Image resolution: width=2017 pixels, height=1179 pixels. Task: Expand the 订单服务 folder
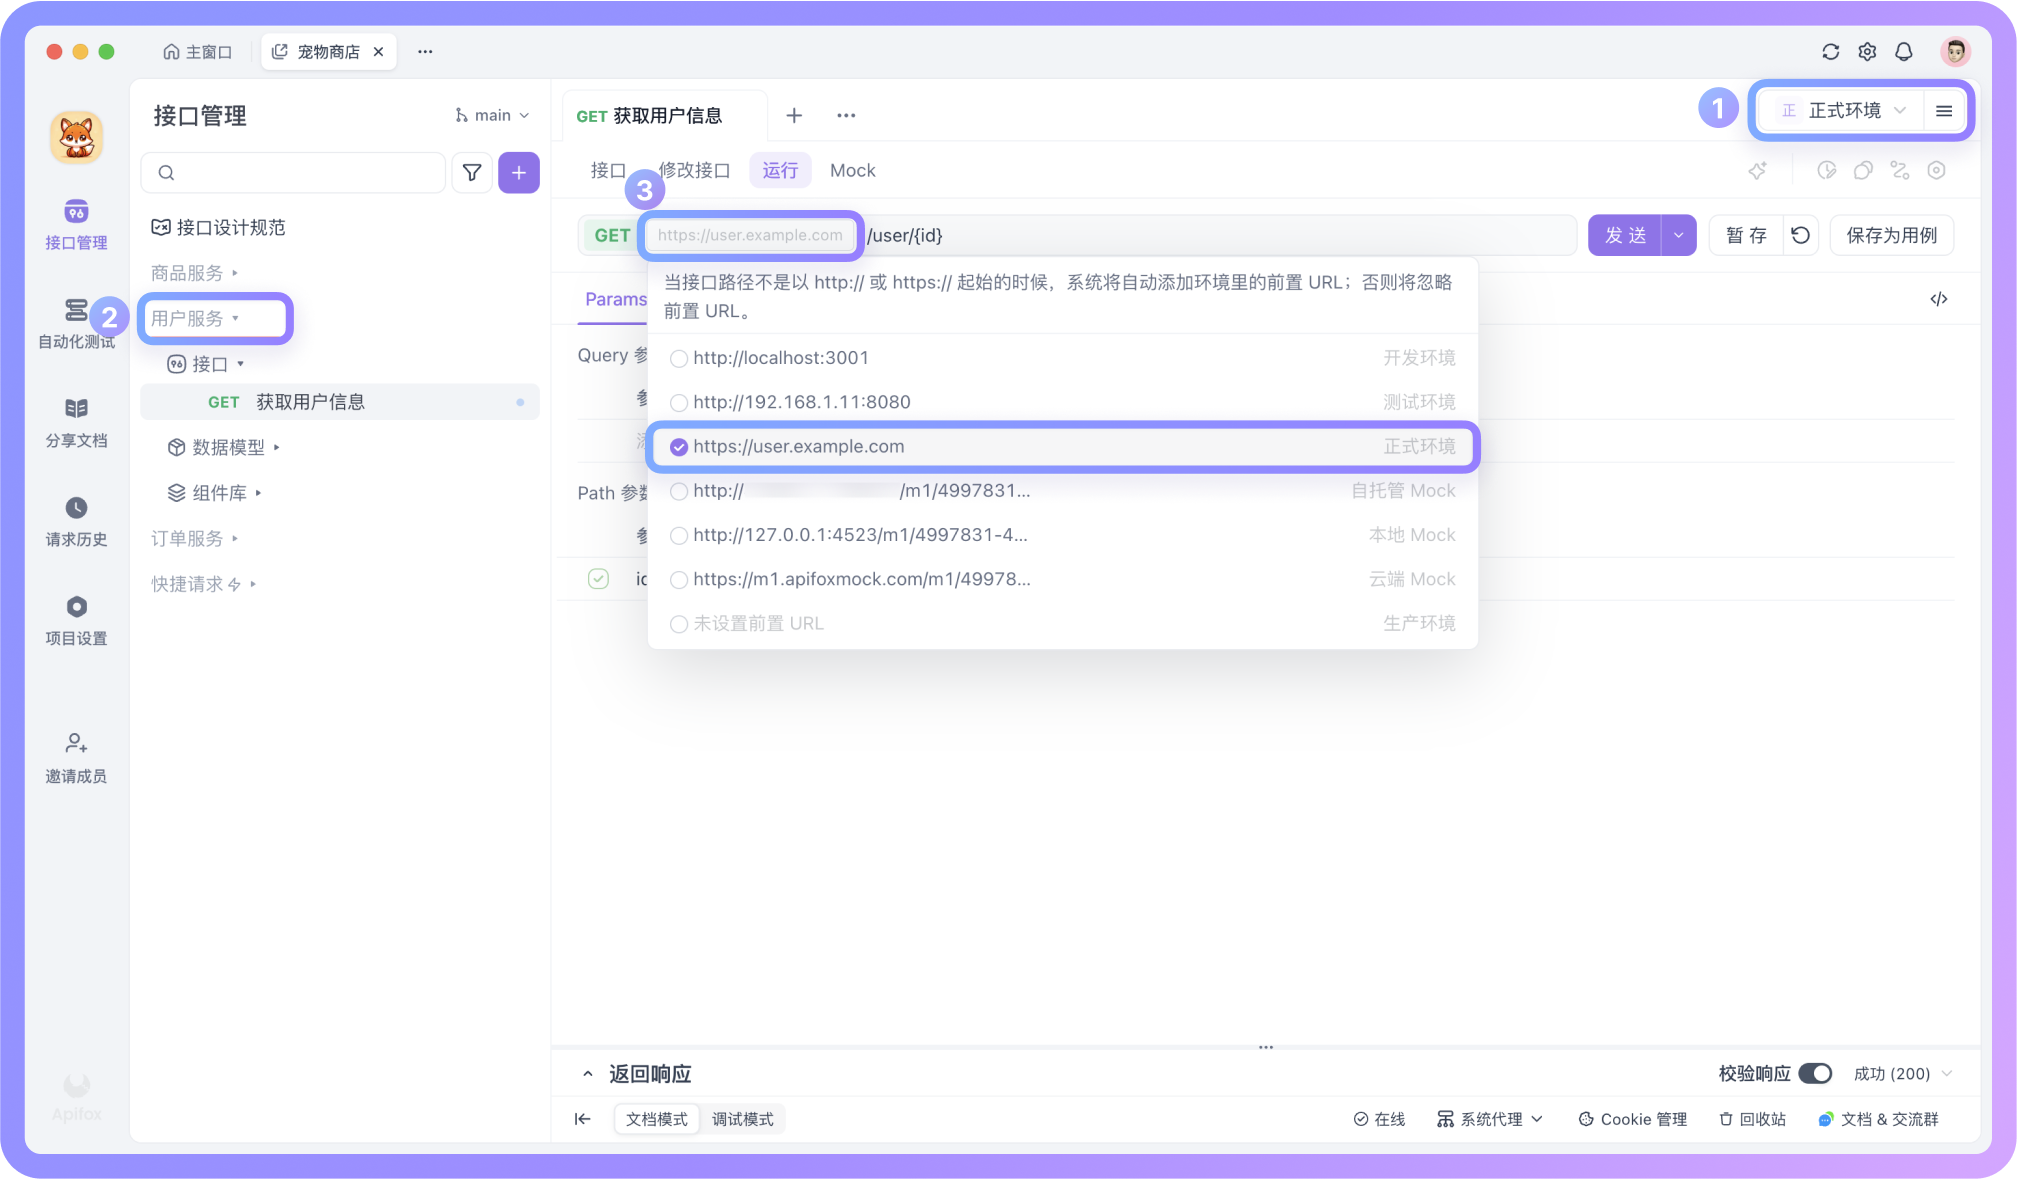tap(194, 538)
